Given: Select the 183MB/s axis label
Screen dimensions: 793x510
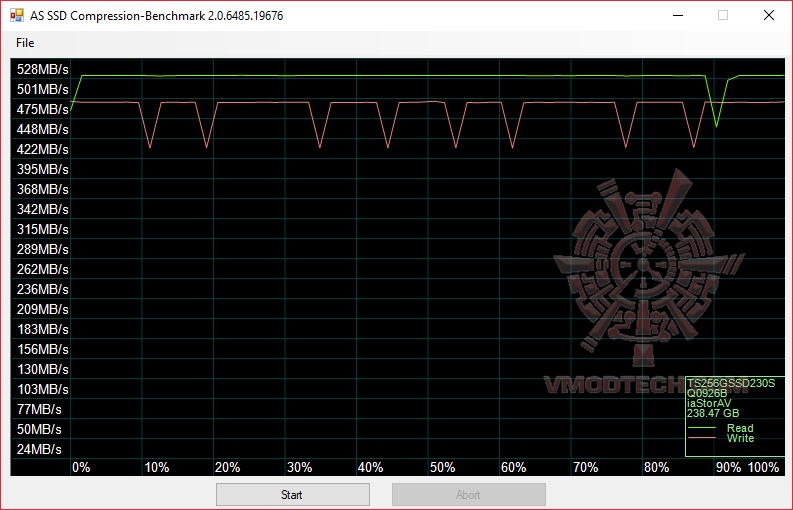Looking at the screenshot, I should (x=42, y=329).
